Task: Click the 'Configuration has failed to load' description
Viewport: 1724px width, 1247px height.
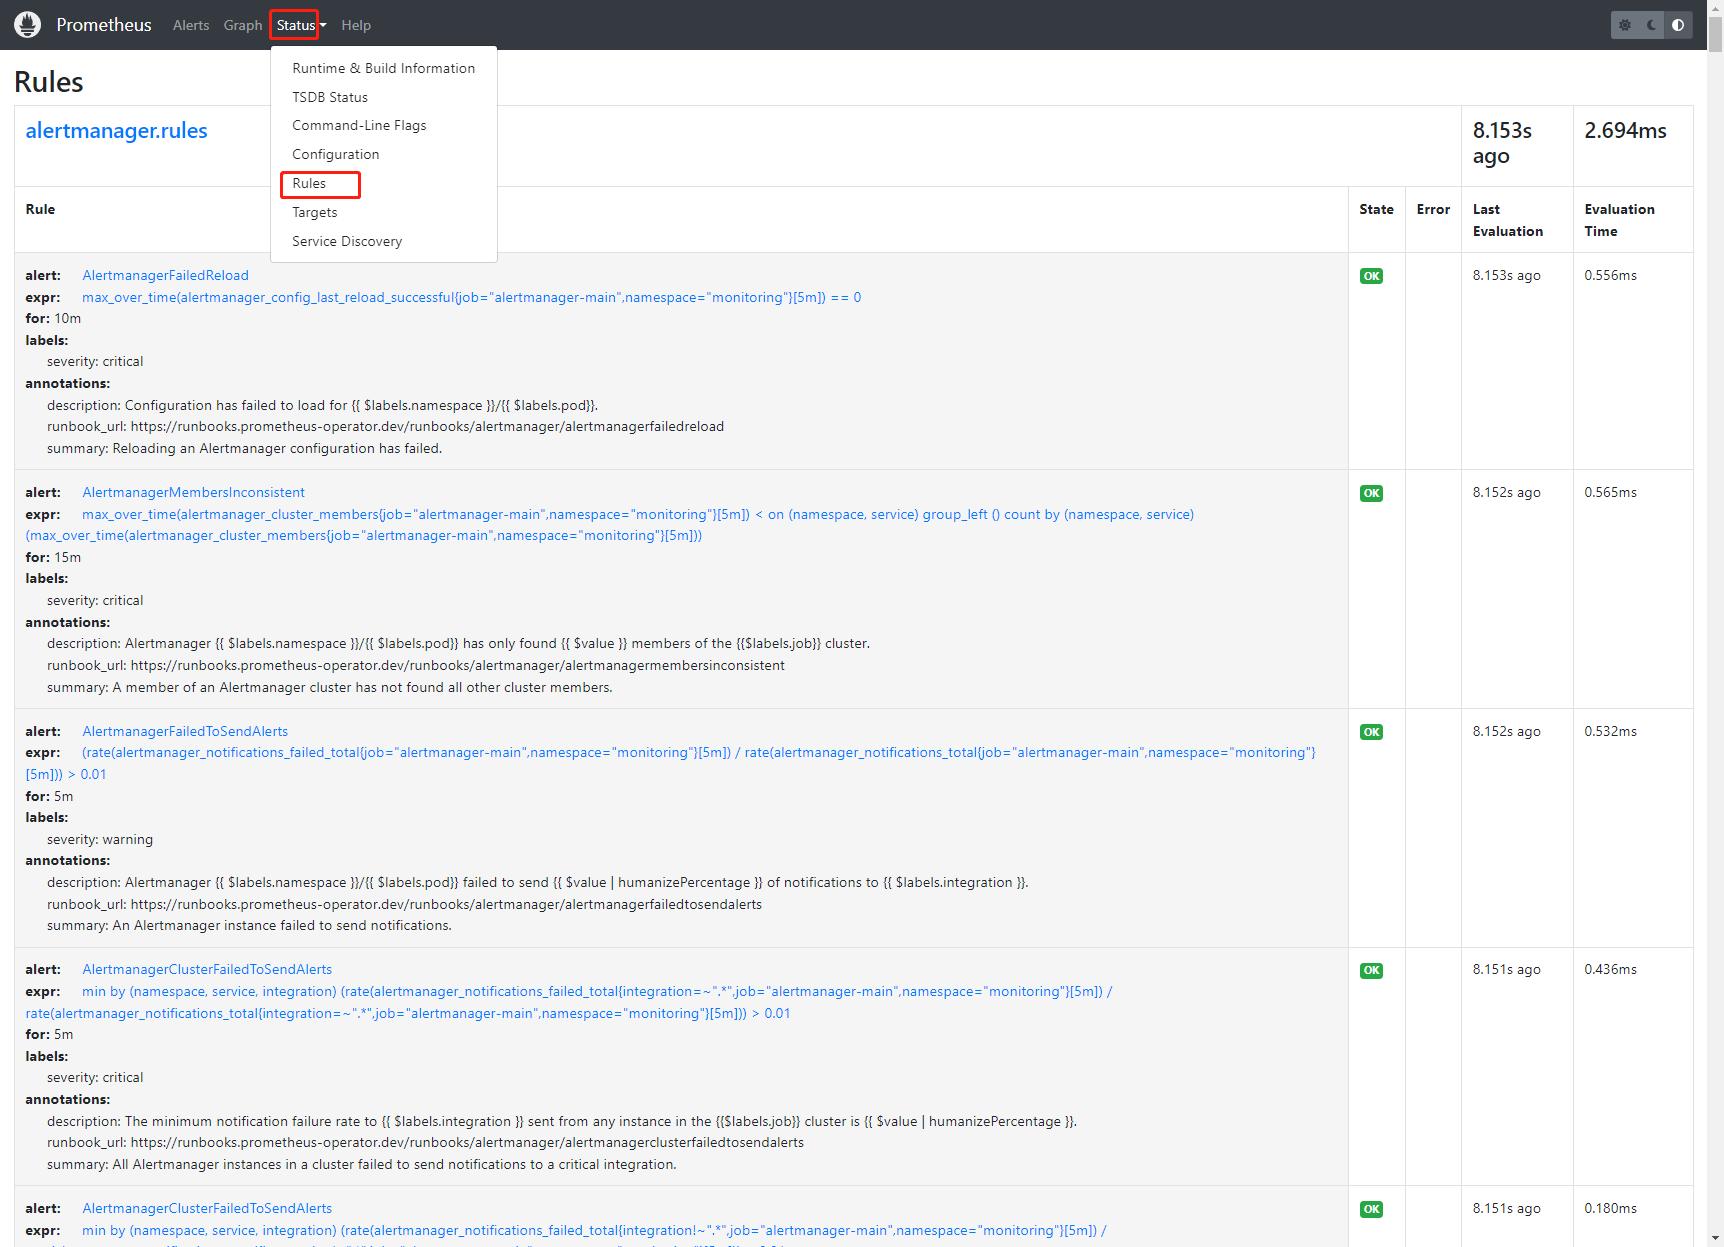Action: coord(322,405)
